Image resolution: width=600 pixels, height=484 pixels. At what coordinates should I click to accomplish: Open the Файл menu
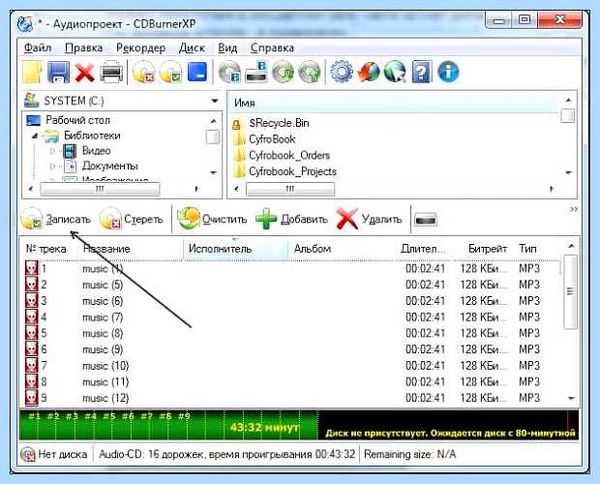(38, 48)
